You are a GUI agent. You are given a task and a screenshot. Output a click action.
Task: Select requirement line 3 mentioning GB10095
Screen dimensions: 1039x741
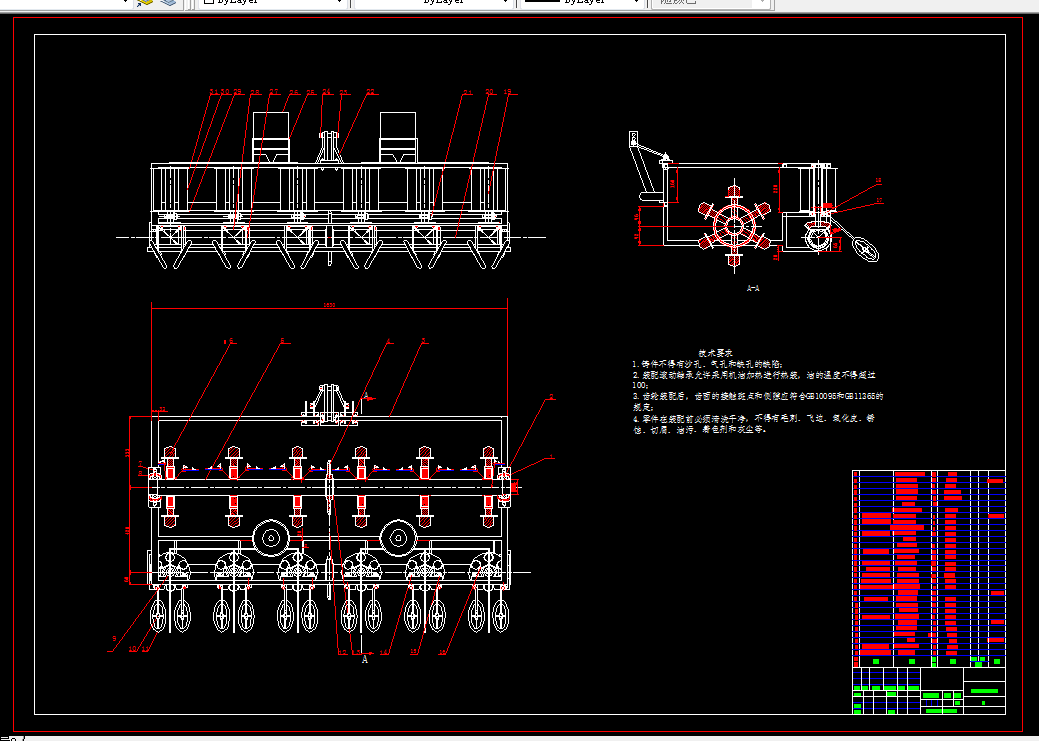[x=757, y=401]
